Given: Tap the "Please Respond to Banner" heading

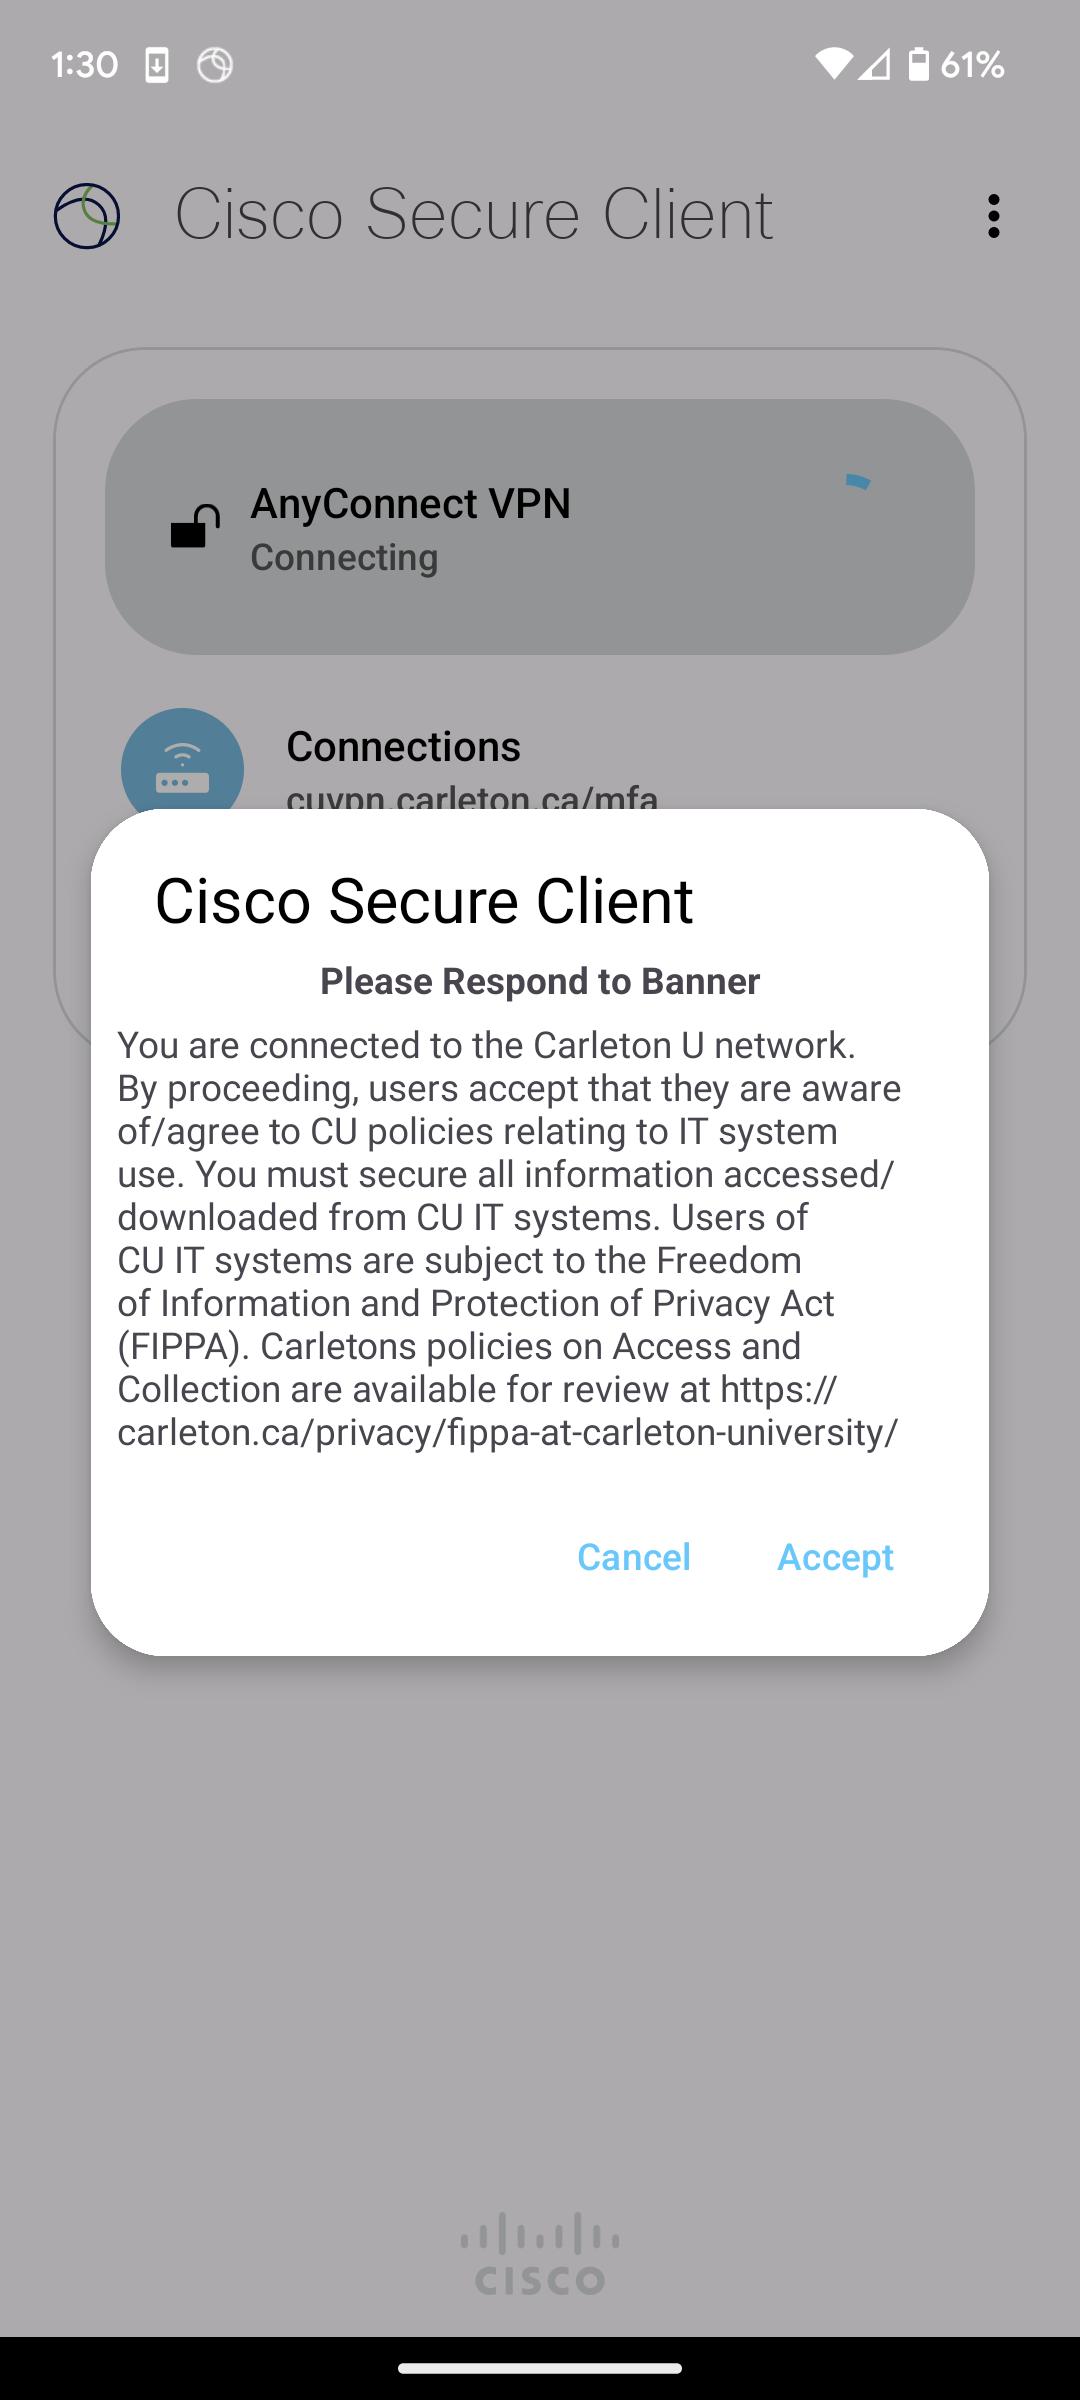Looking at the screenshot, I should click(x=540, y=981).
